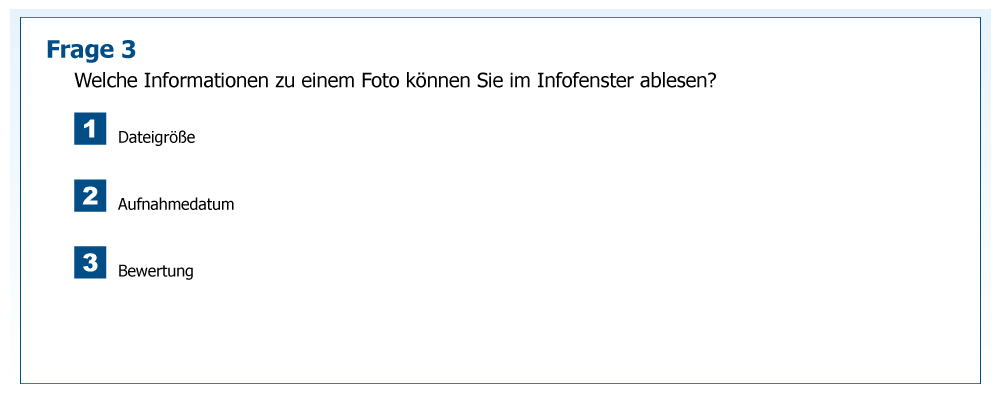Image resolution: width=1000 pixels, height=400 pixels.
Task: Select answer number 1 icon
Action: point(90,129)
